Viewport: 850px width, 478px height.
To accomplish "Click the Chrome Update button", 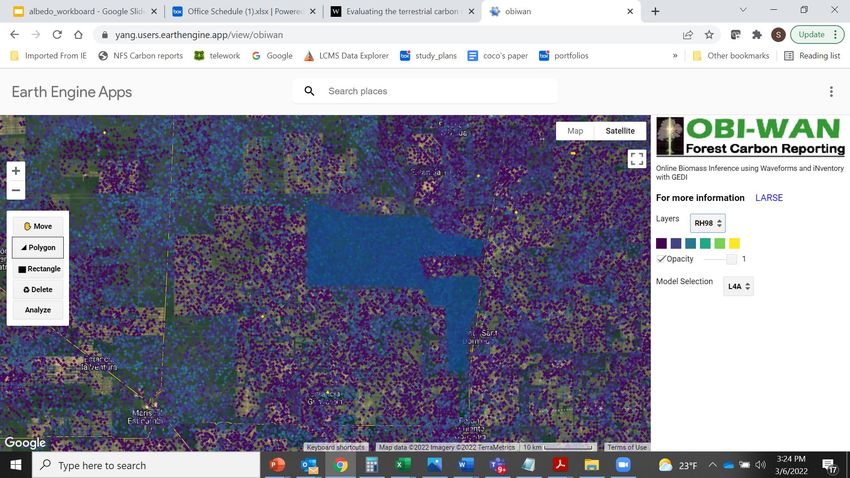I will tap(817, 35).
